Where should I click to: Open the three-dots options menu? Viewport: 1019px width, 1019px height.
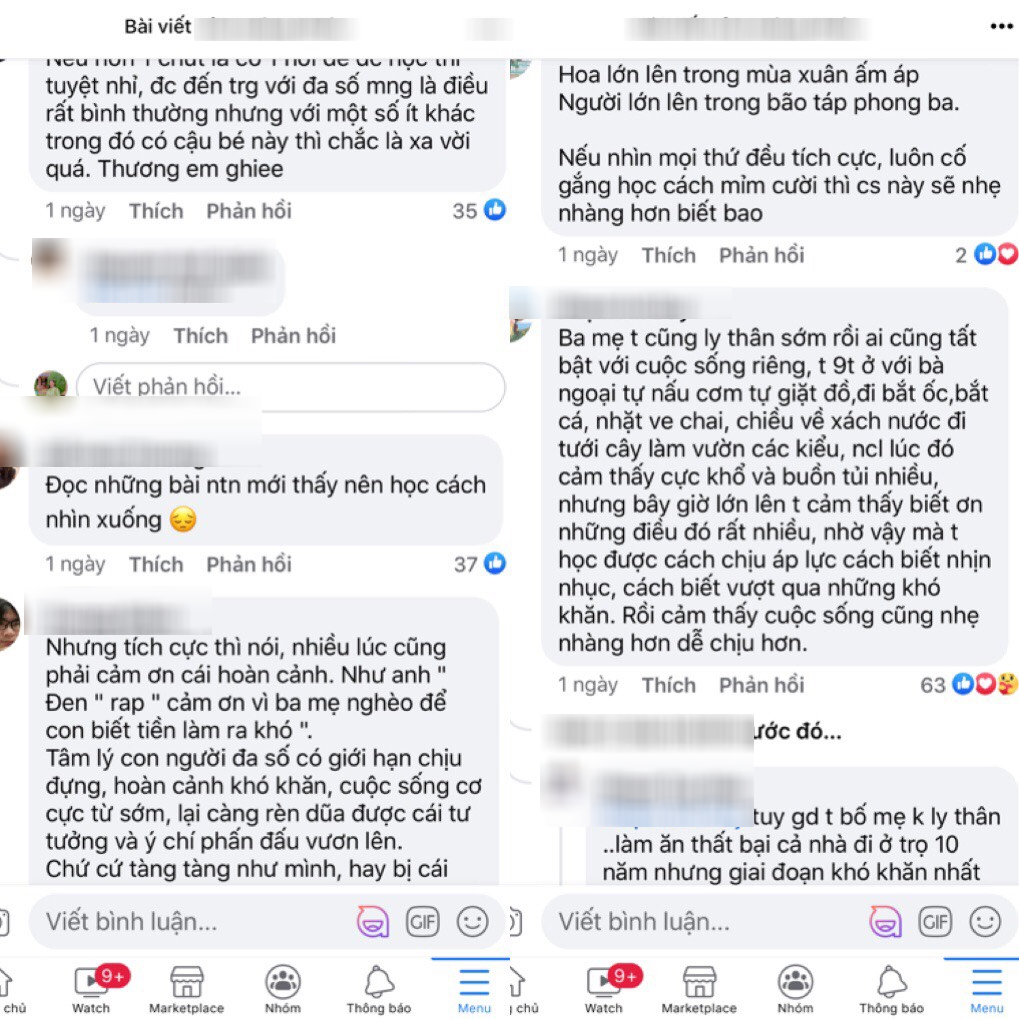tap(1001, 27)
